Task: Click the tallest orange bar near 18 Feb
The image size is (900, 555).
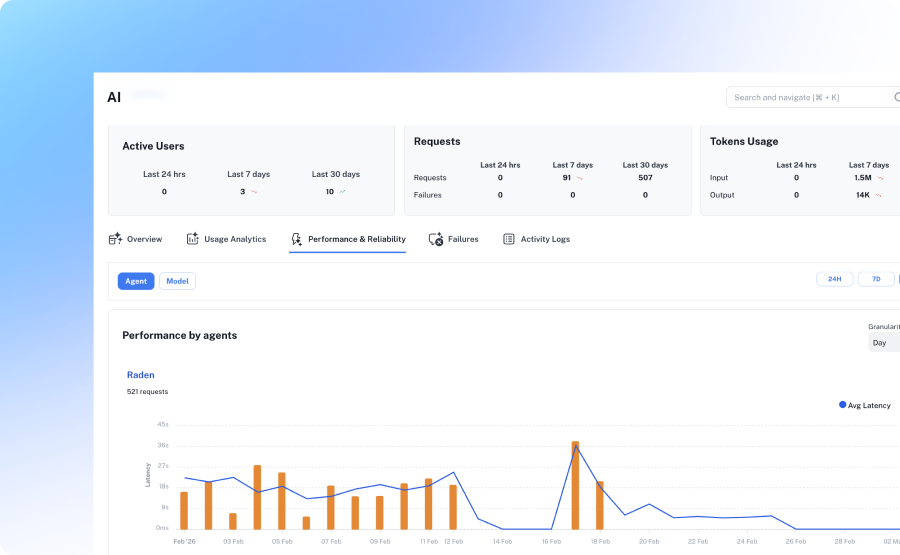Action: click(575, 485)
